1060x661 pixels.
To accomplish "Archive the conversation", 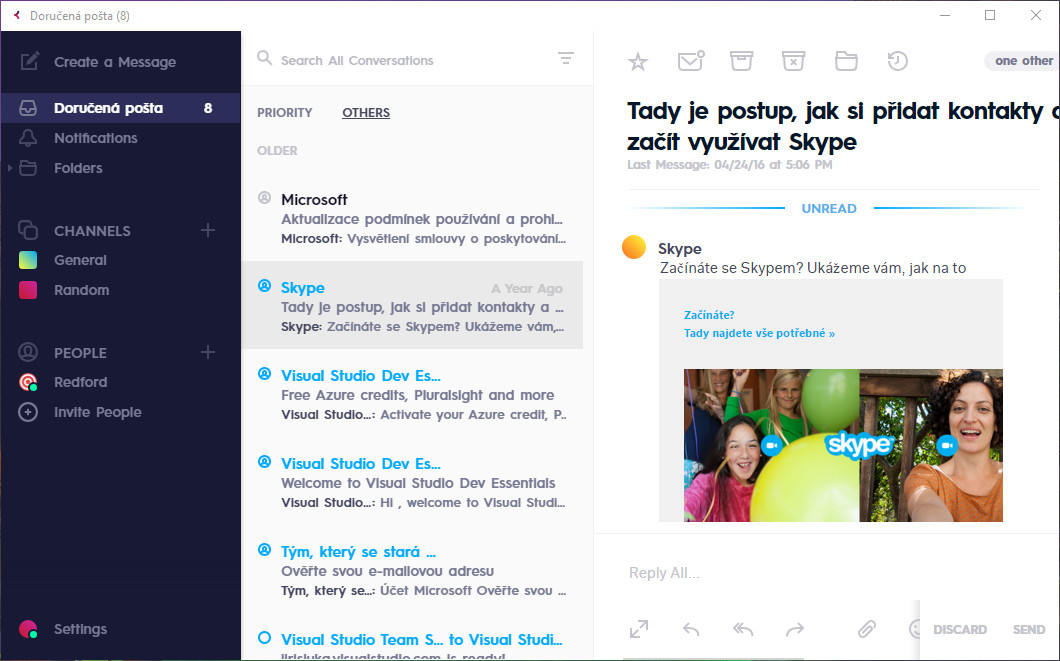I will click(x=742, y=61).
